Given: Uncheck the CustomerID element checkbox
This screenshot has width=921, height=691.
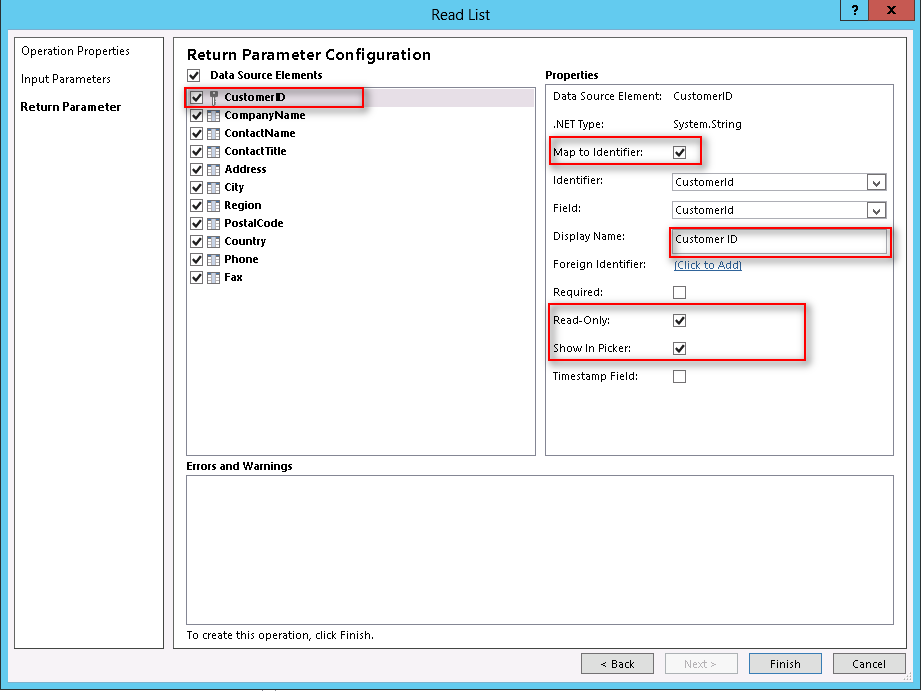Looking at the screenshot, I should click(x=197, y=98).
